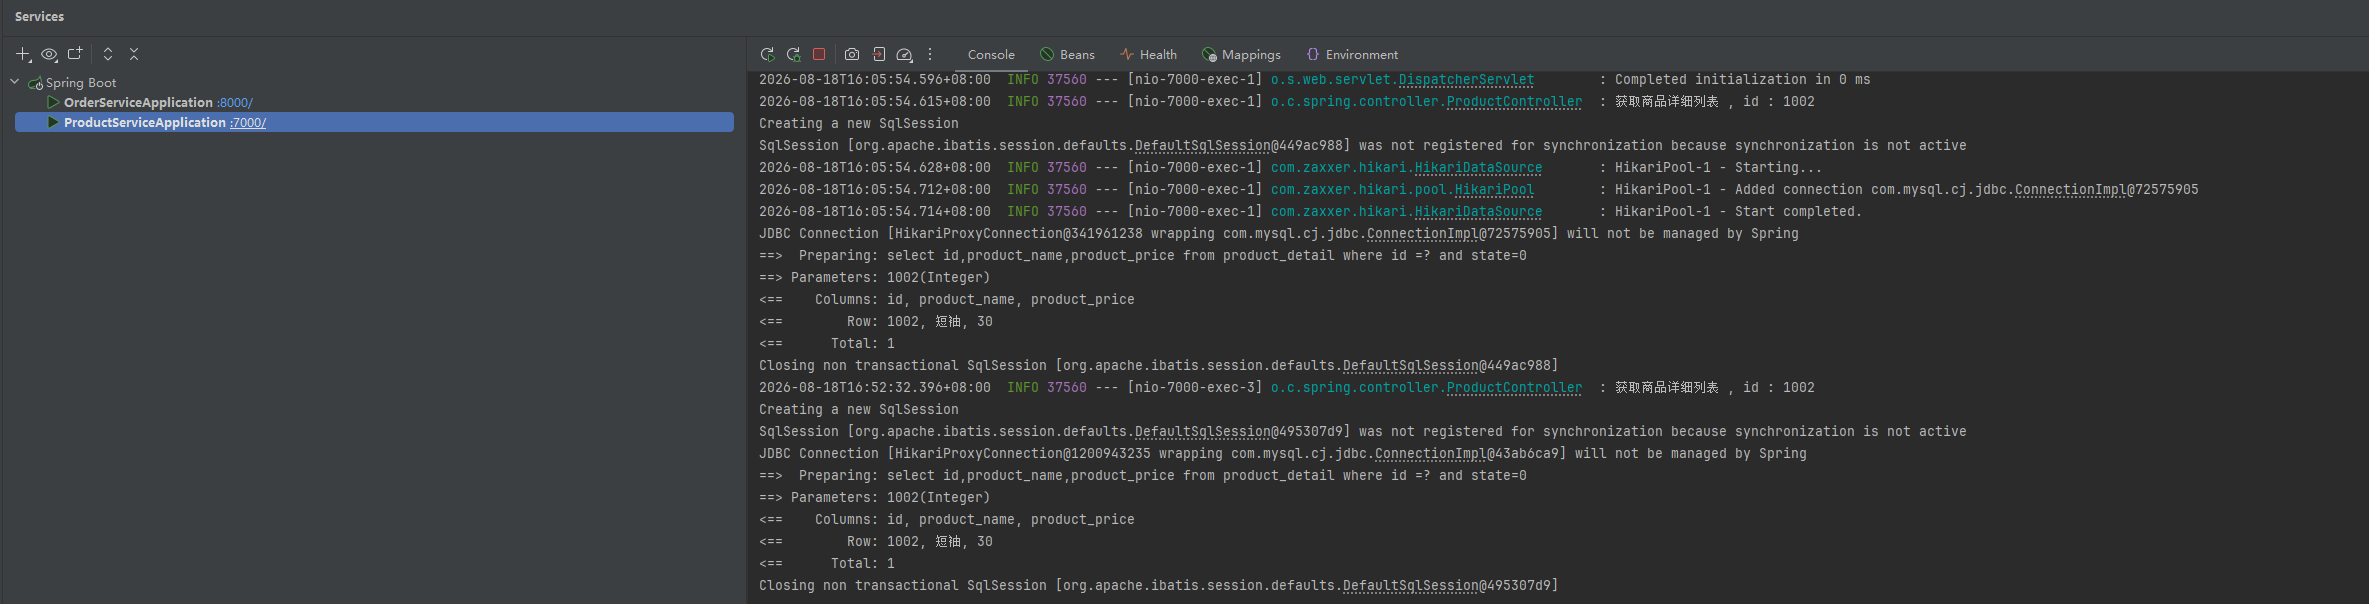2369x604 pixels.
Task: Switch to the Beans tab
Action: click(1067, 55)
